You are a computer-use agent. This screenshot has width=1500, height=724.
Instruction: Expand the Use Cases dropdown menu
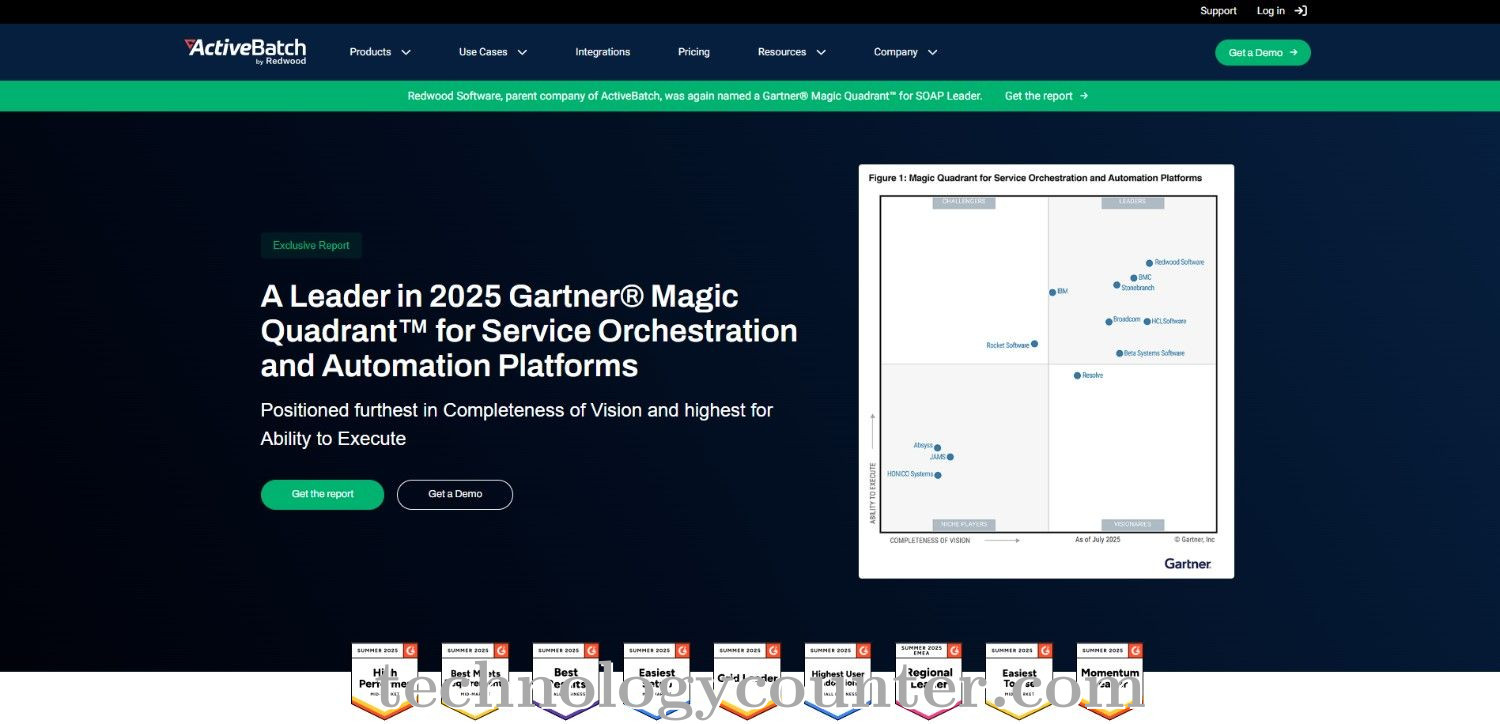(492, 52)
